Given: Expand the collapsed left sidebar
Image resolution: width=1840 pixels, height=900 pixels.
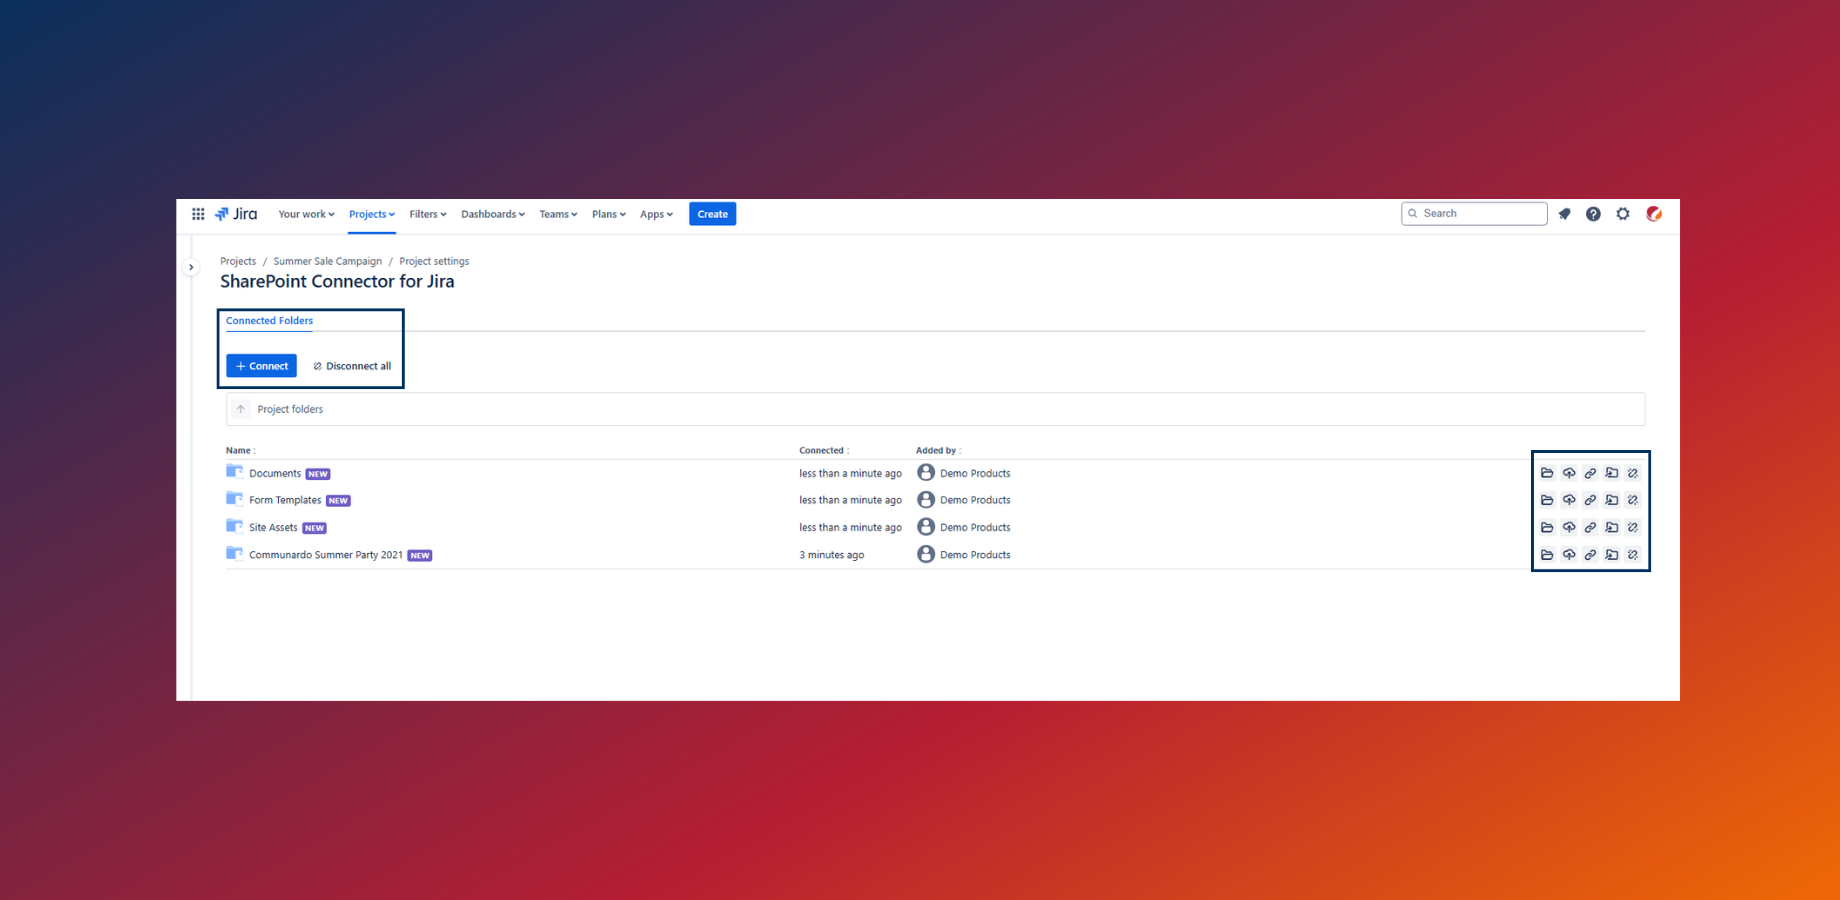Looking at the screenshot, I should click(191, 267).
